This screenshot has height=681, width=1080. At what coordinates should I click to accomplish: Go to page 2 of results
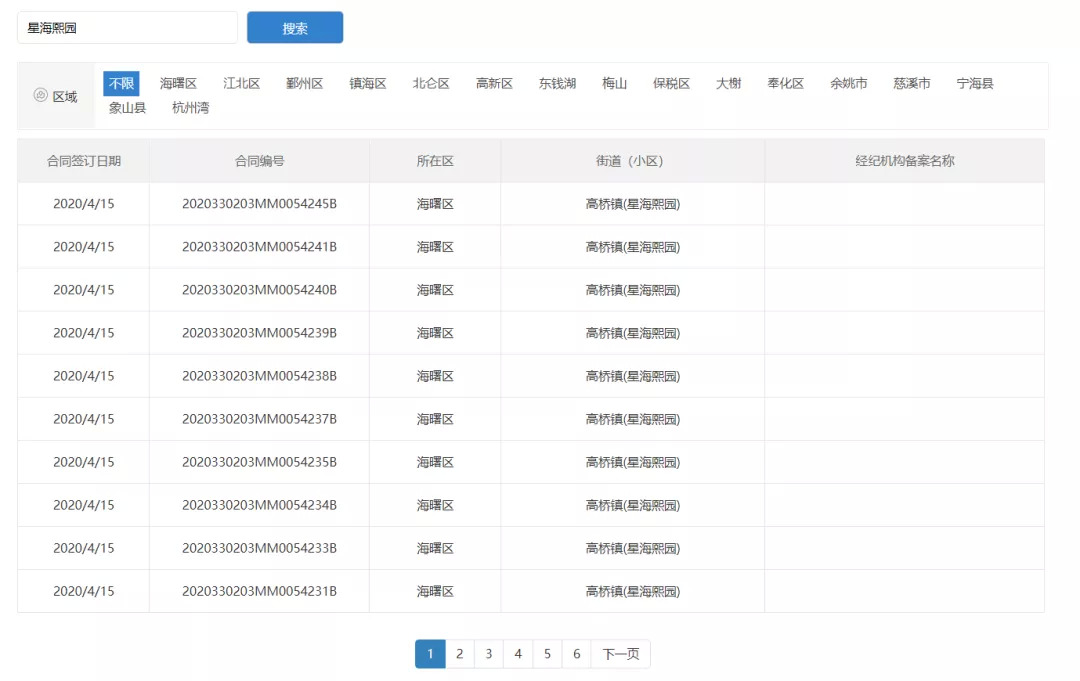pyautogui.click(x=459, y=654)
